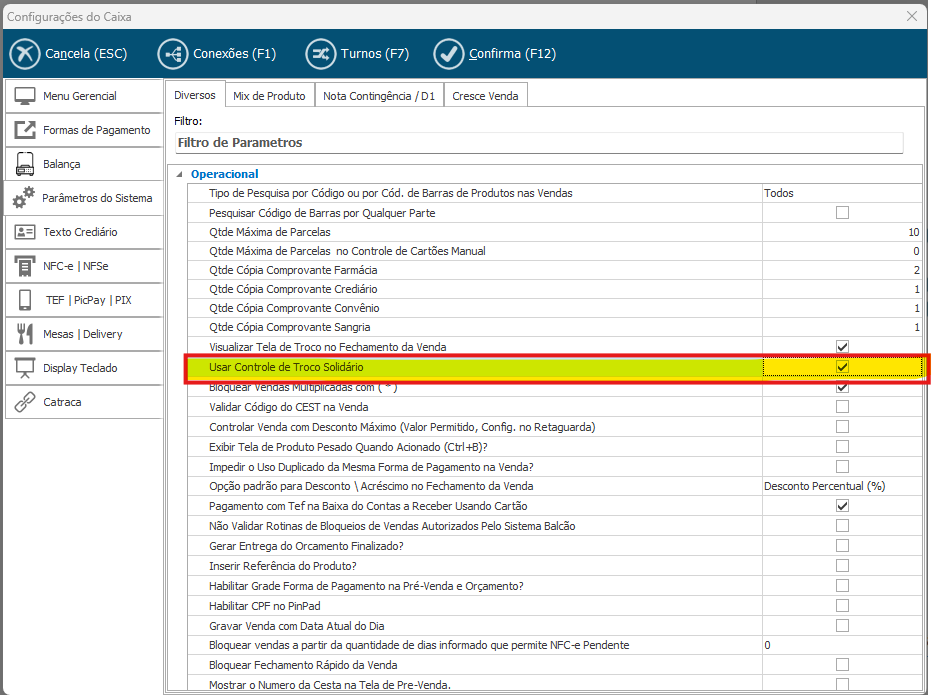Viewport: 932px width, 695px height.
Task: Click Formas de Pagamento sidebar button
Action: (83, 130)
